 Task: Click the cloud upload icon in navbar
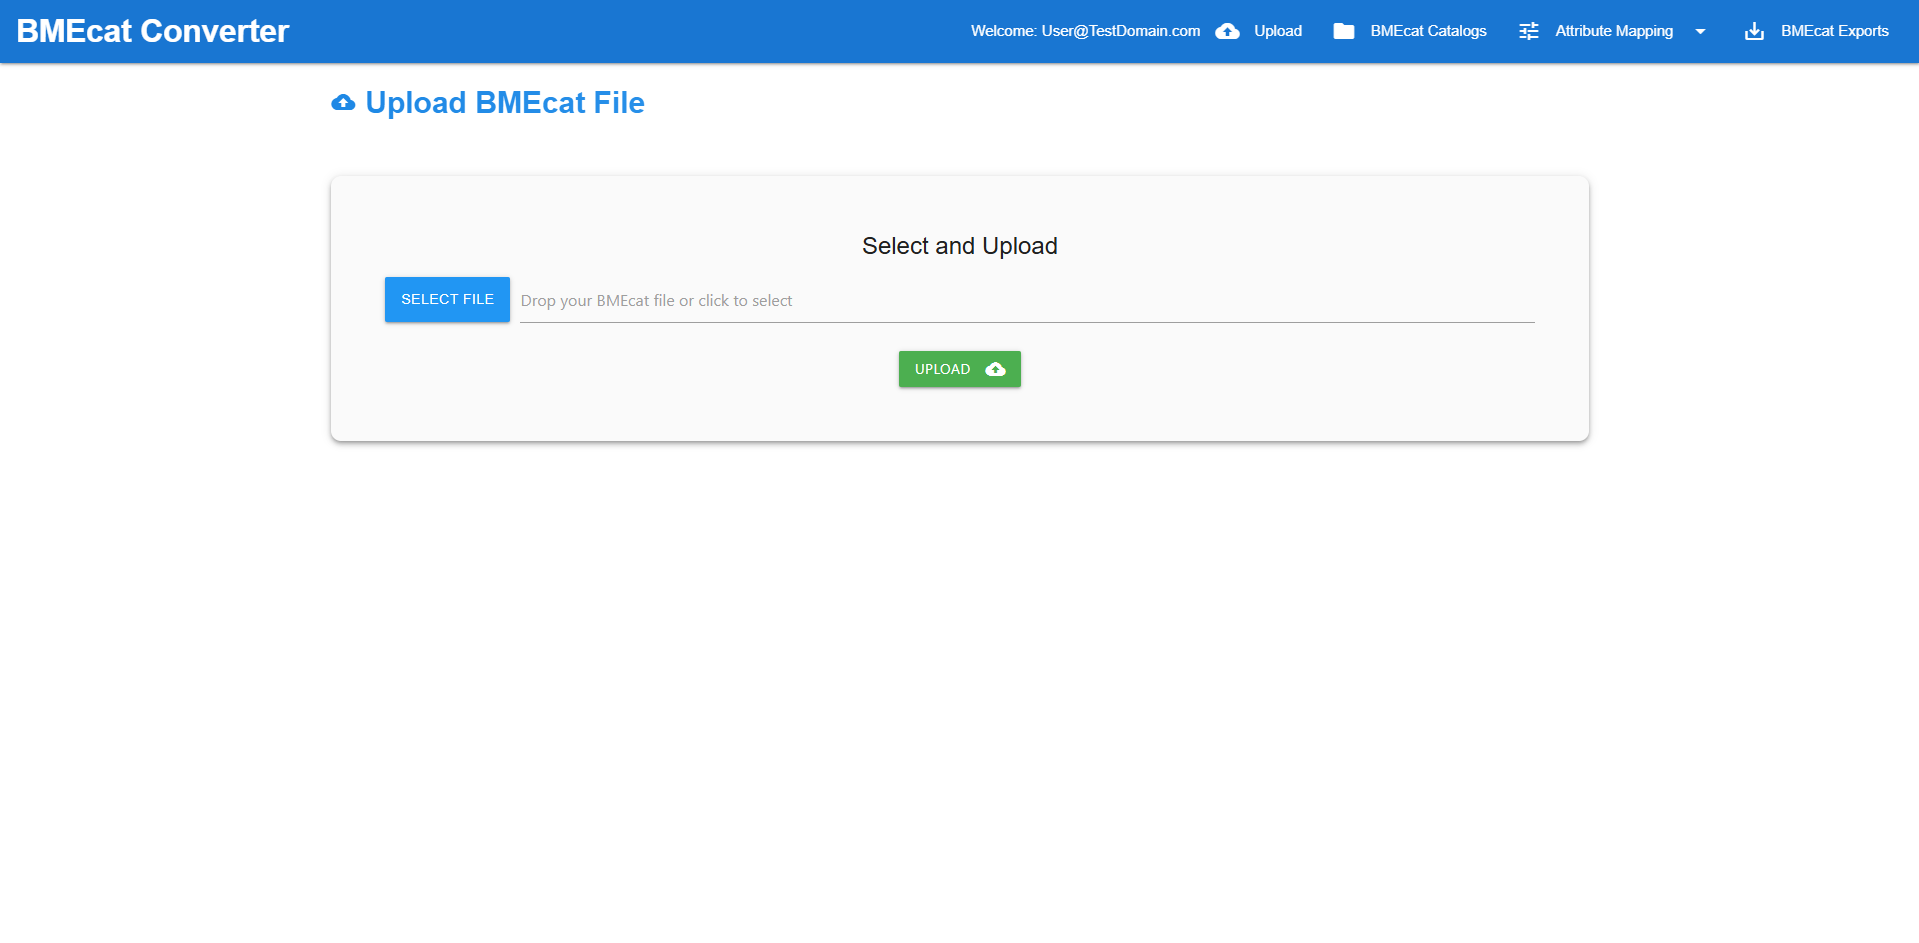1227,31
